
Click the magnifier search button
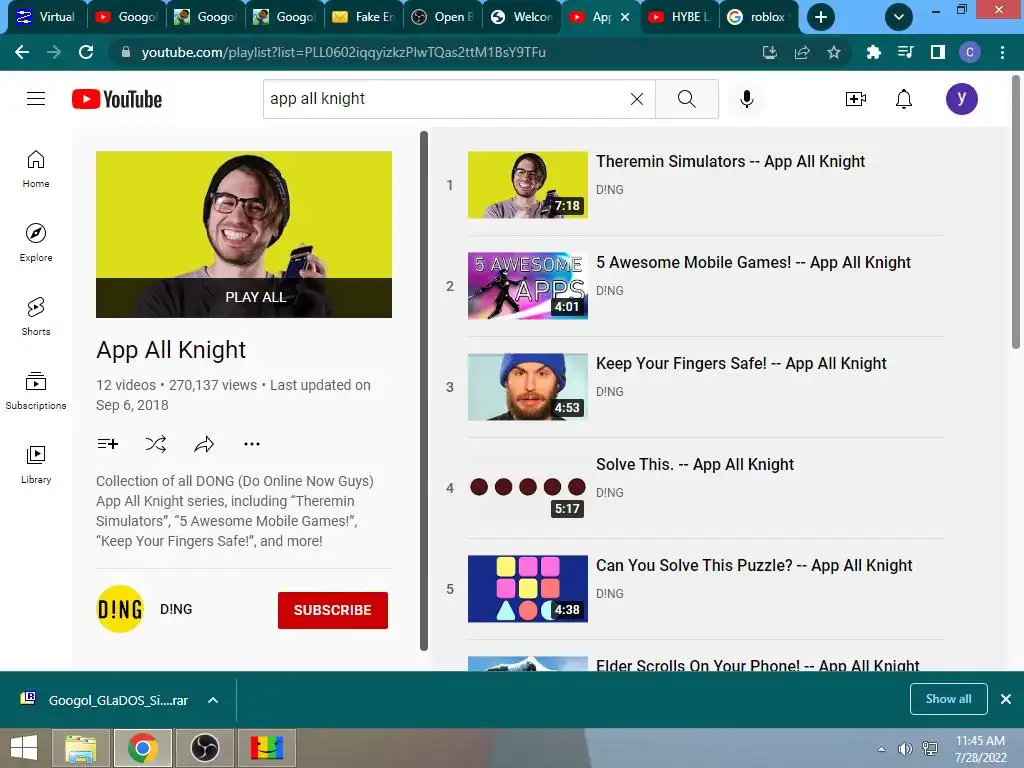(686, 99)
